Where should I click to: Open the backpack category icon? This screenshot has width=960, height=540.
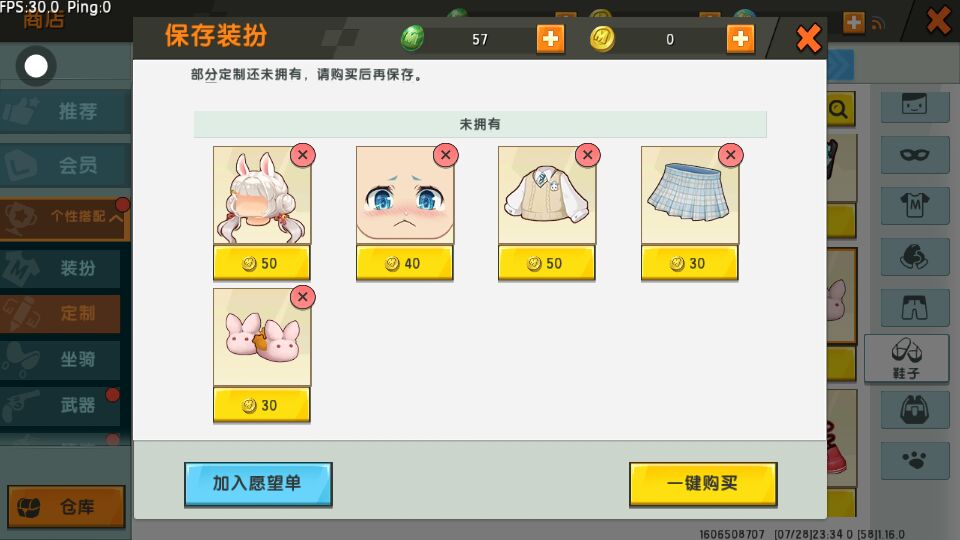point(915,409)
